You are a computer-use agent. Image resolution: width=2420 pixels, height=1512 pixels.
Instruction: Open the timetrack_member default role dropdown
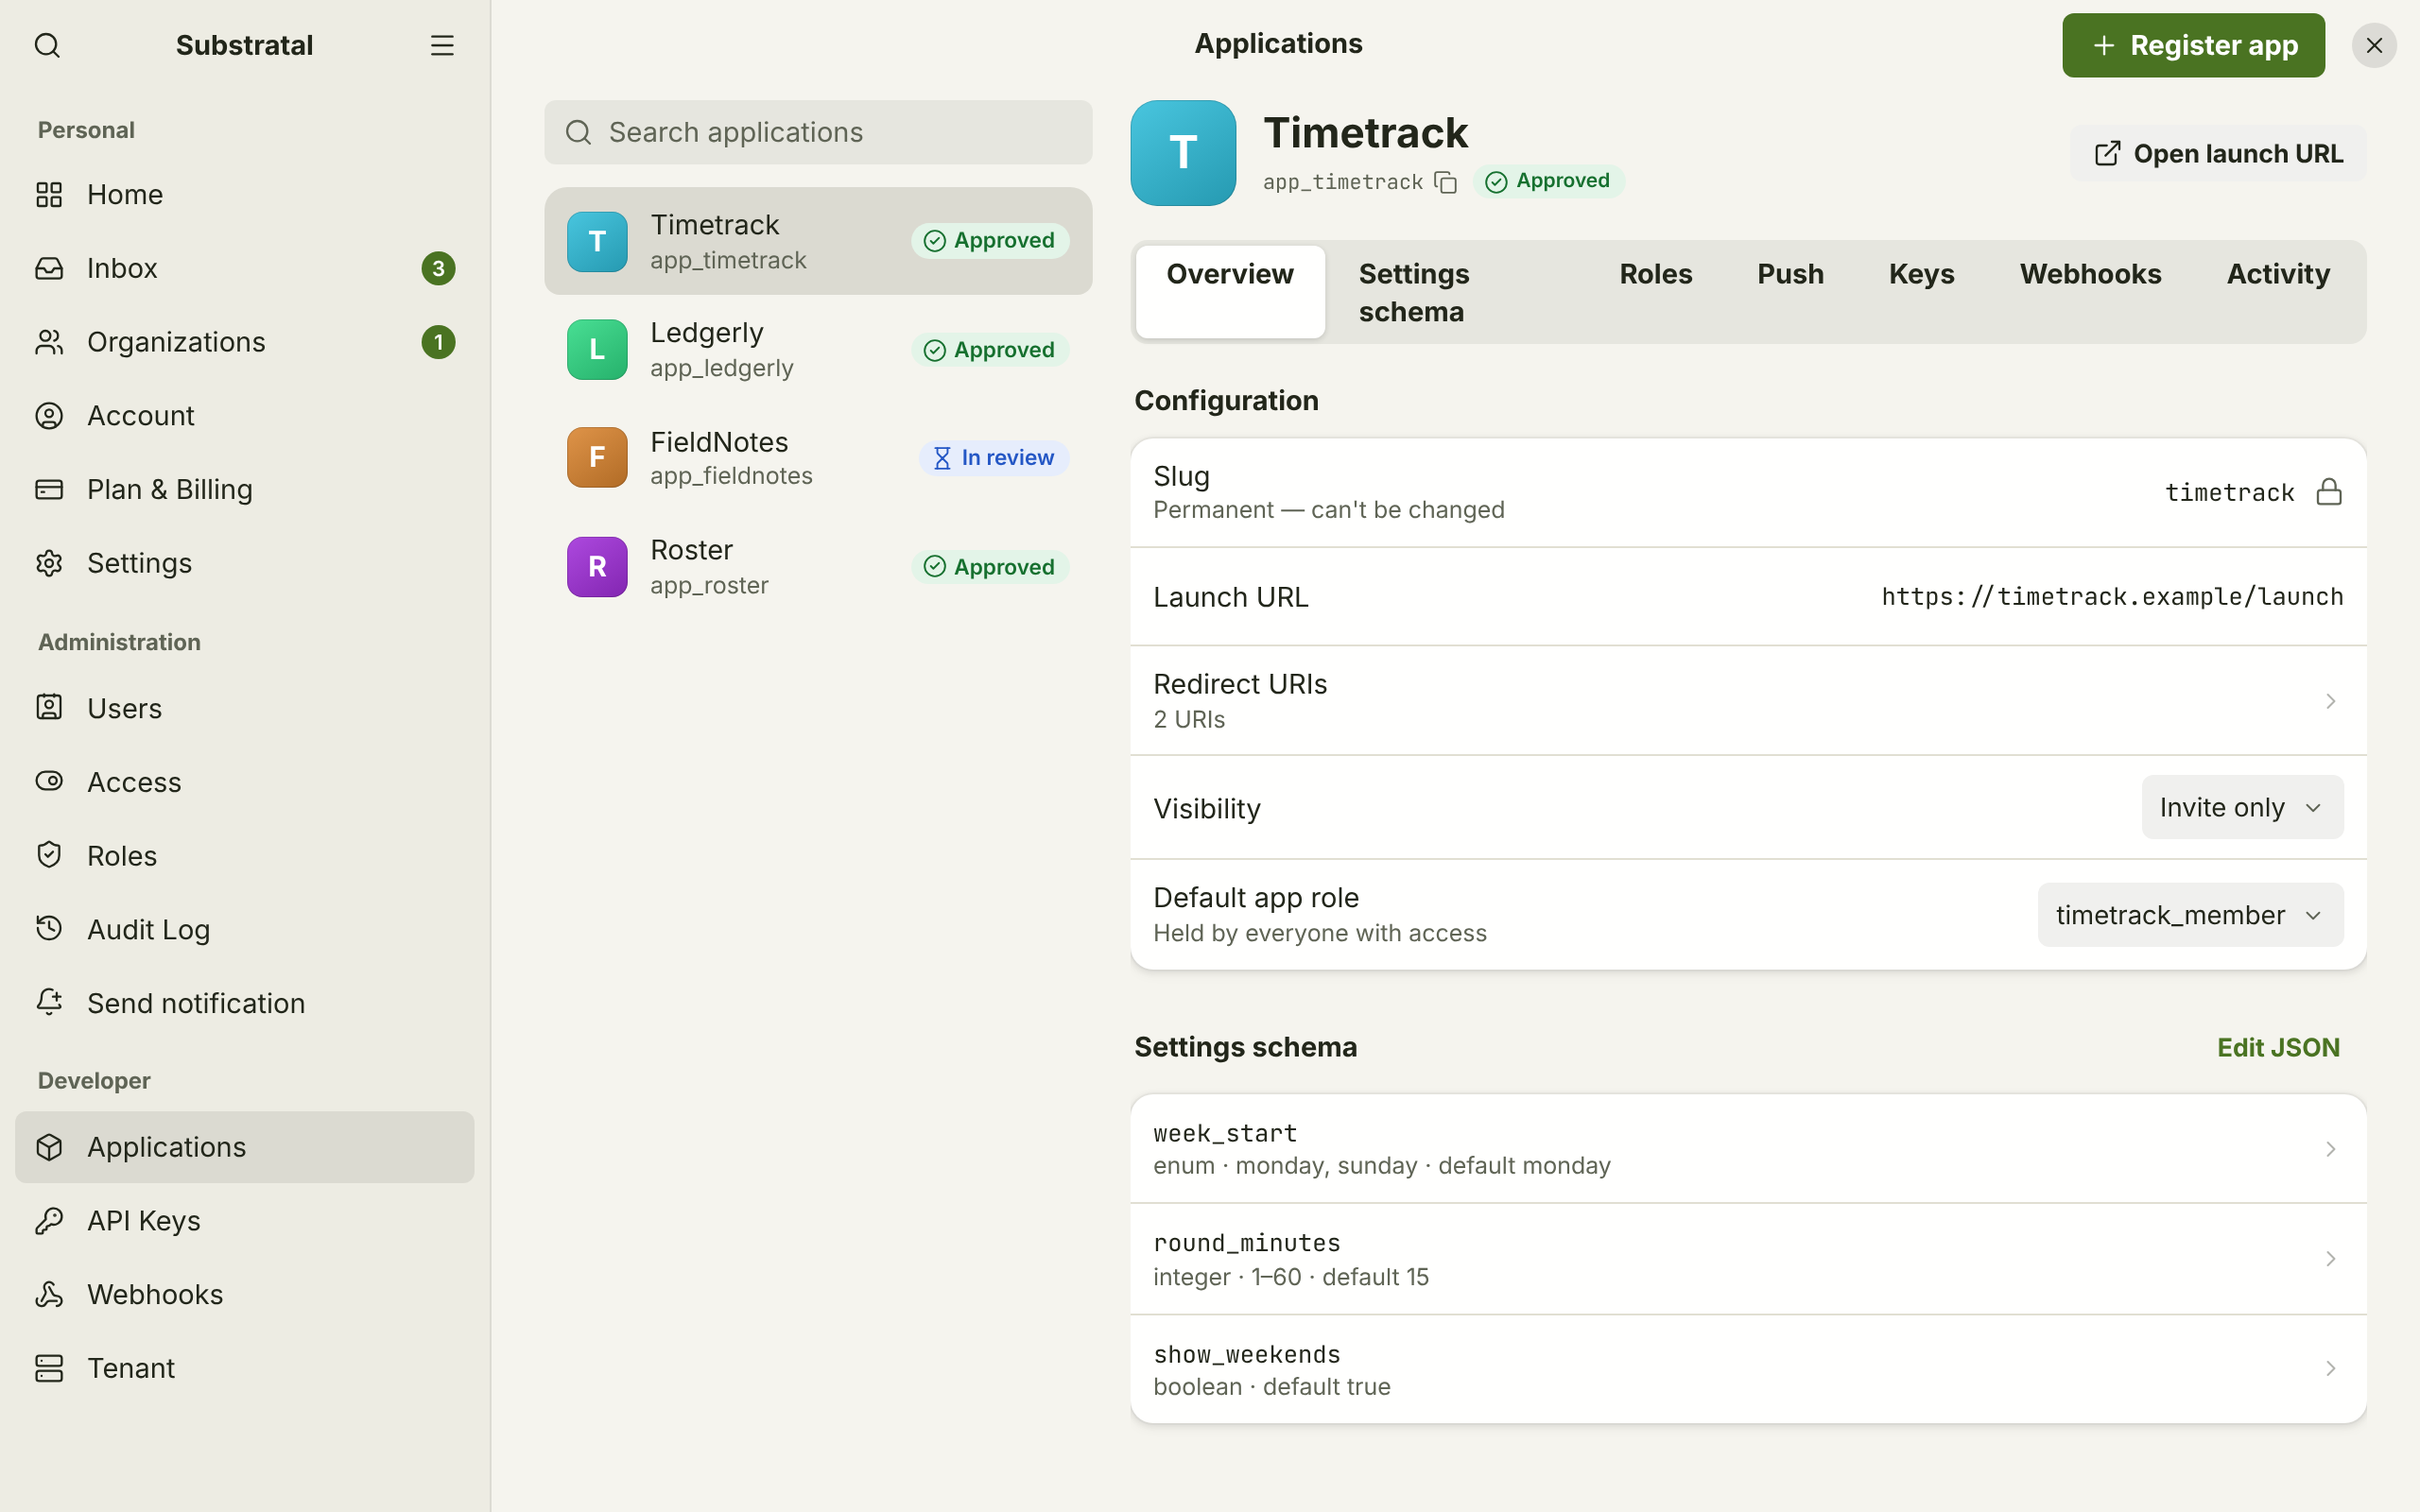pyautogui.click(x=2190, y=915)
